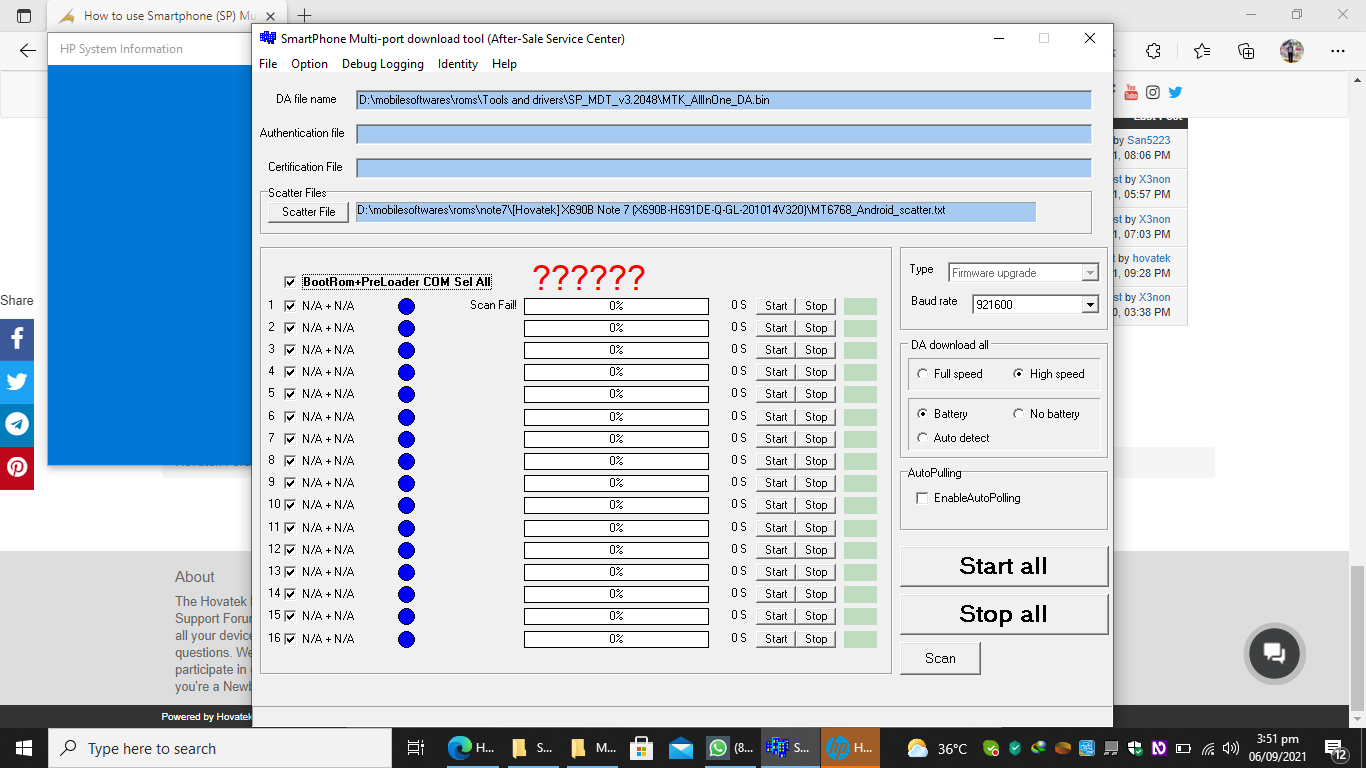Click Stop for port 8

coord(816,461)
